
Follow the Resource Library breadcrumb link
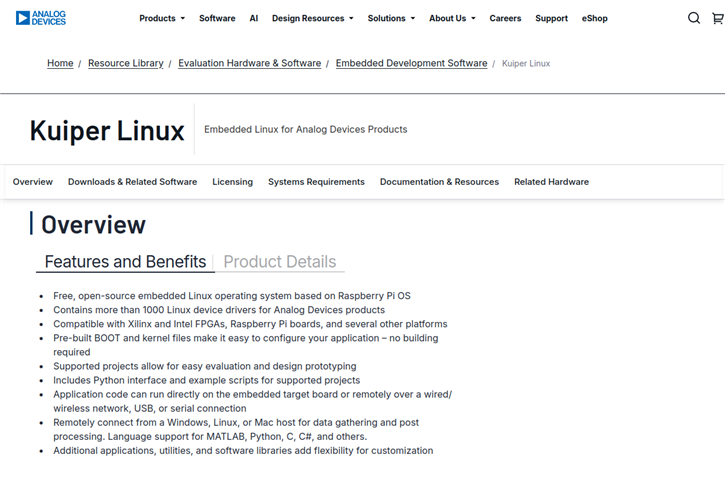[126, 63]
